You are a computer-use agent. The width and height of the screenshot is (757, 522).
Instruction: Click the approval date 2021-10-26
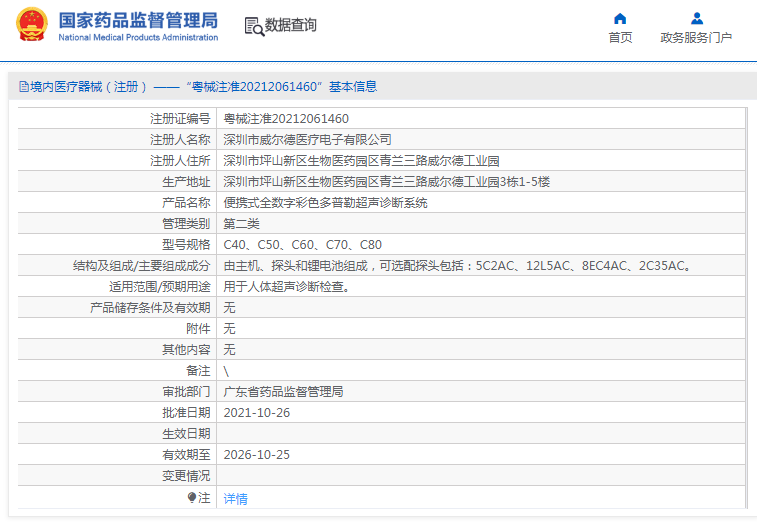coord(256,413)
